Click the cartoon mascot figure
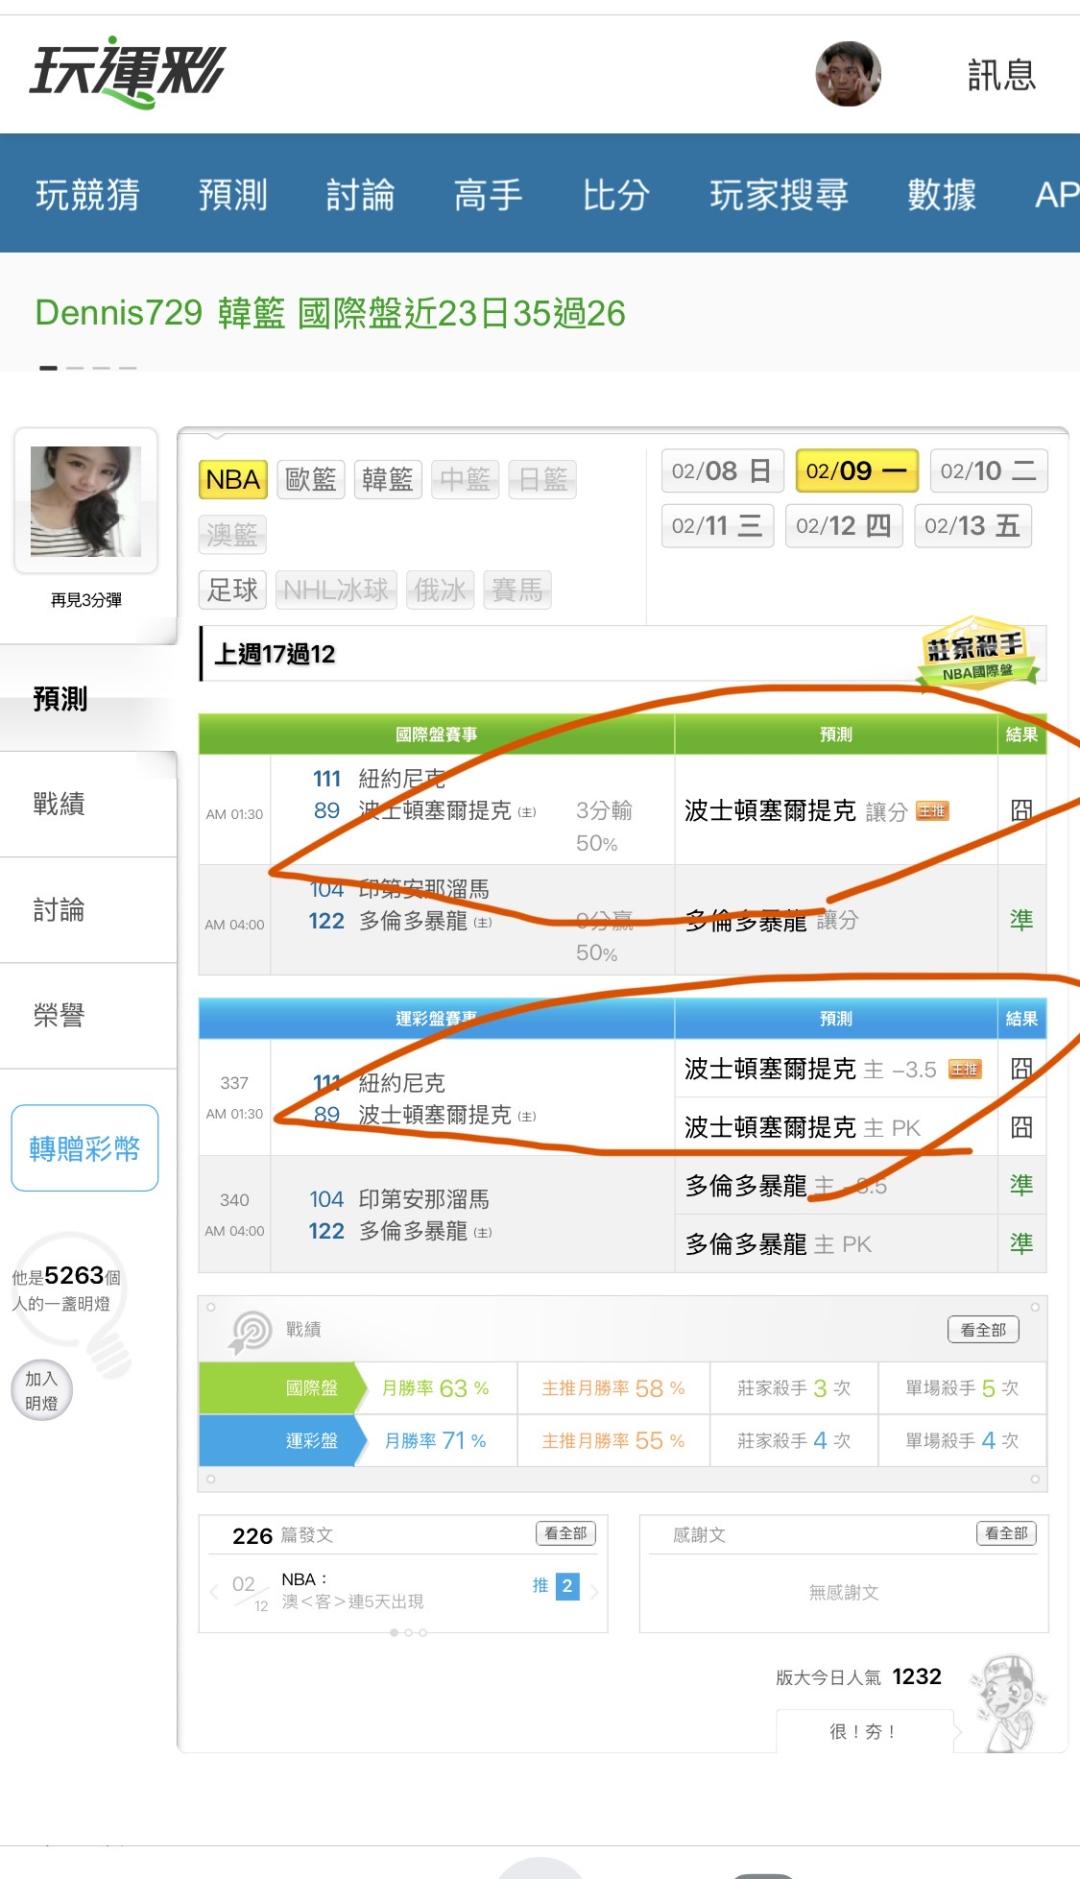The width and height of the screenshot is (1080, 1879). [1008, 1702]
